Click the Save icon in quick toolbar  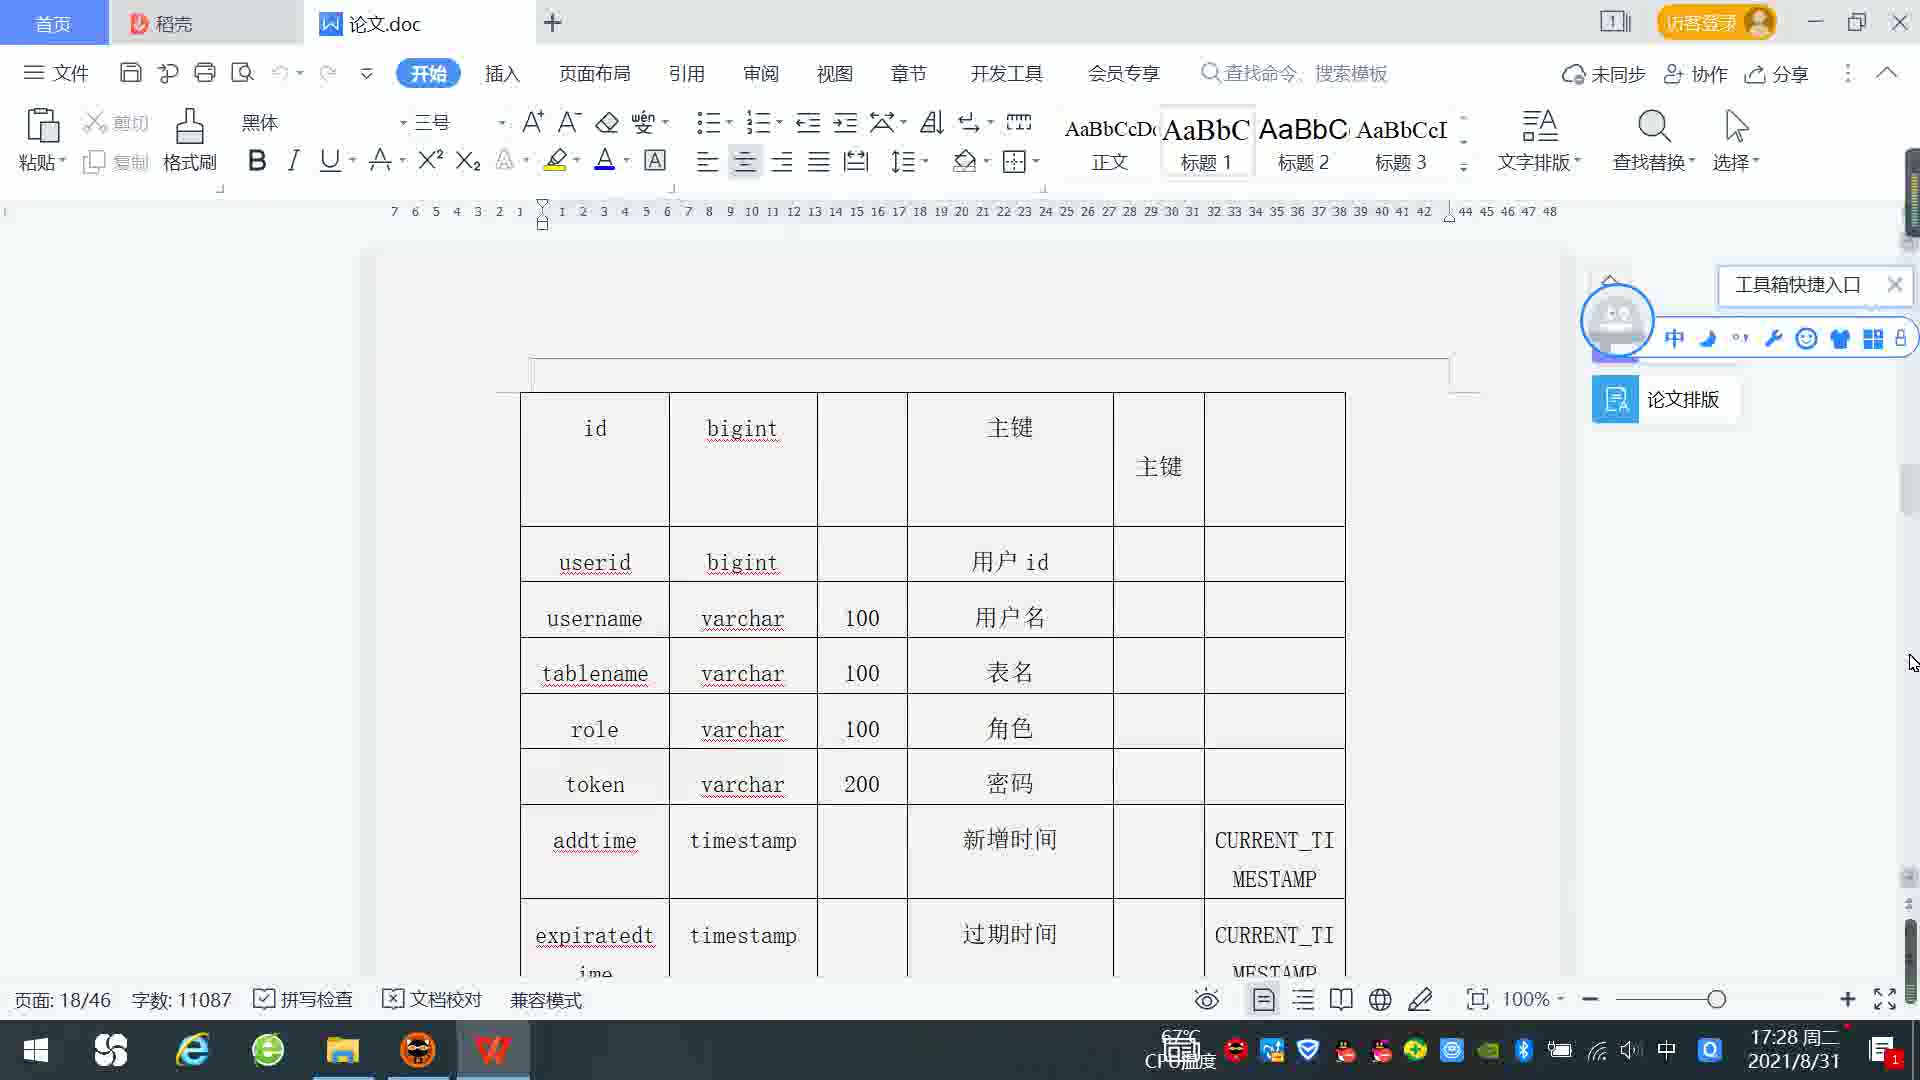pyautogui.click(x=130, y=73)
